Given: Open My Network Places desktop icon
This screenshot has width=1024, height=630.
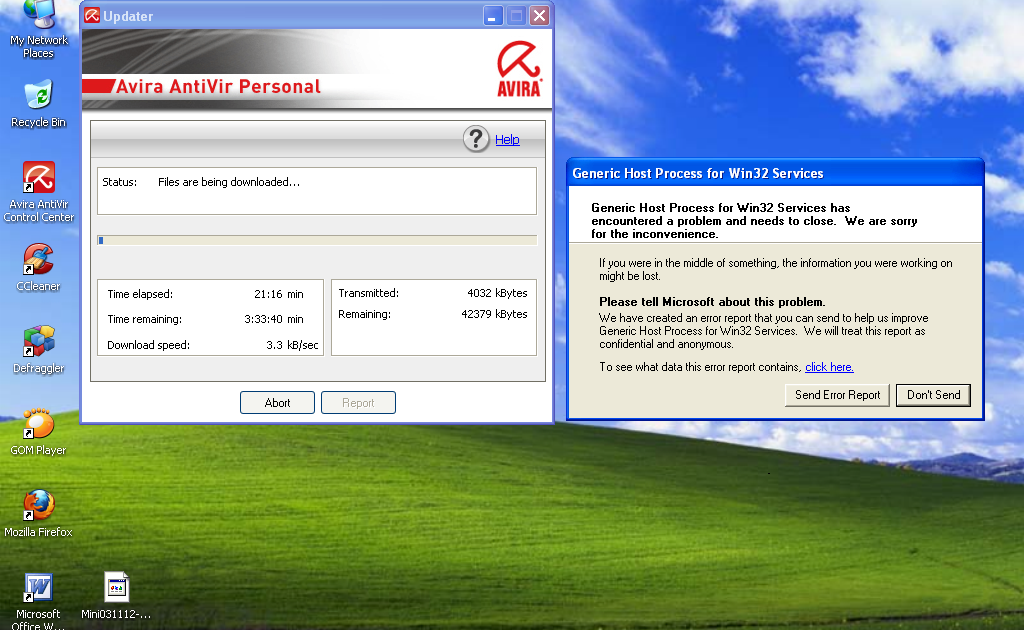Looking at the screenshot, I should point(39,29).
